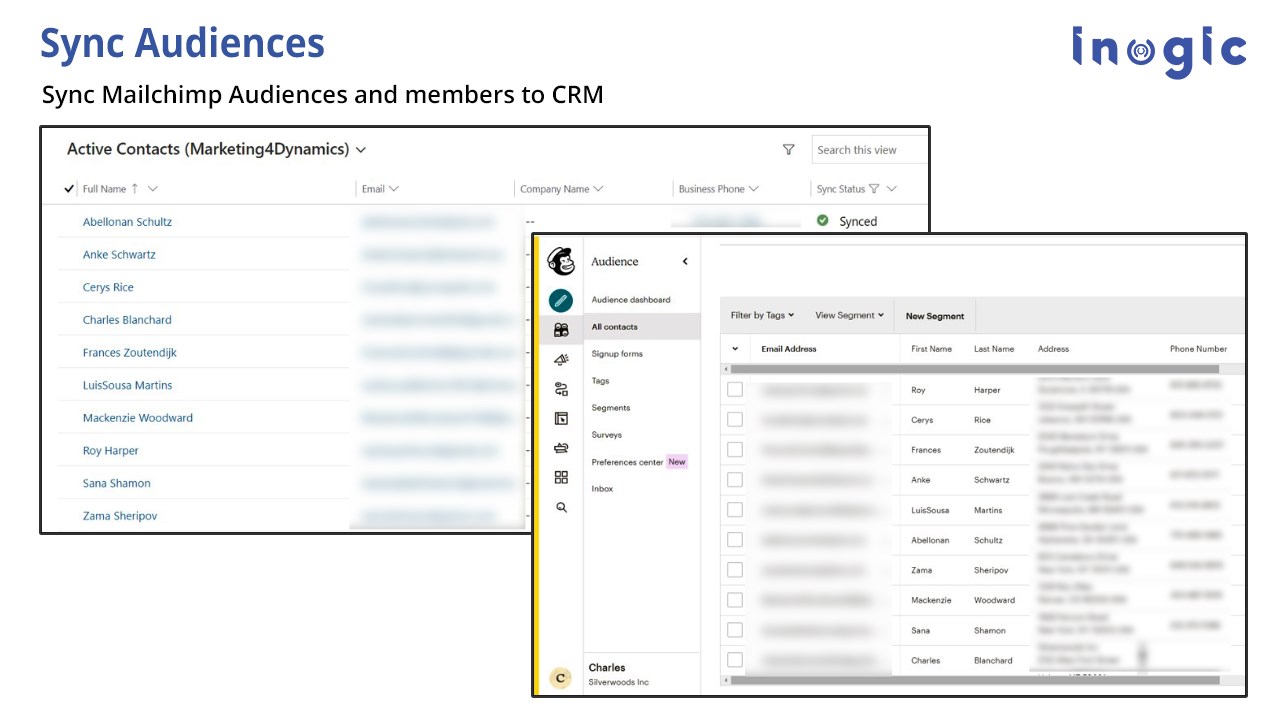Open the Campaigns megaphone icon
This screenshot has width=1280, height=720.
pos(561,359)
